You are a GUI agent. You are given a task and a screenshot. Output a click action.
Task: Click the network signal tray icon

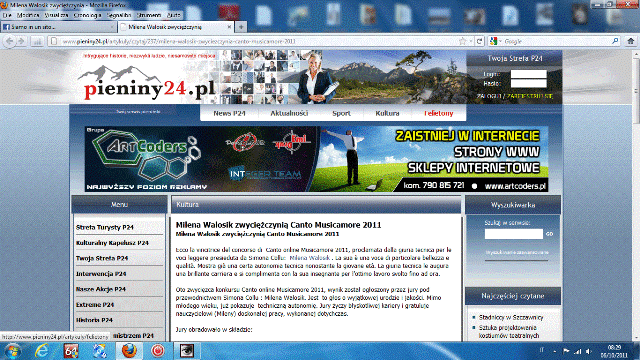(577, 351)
